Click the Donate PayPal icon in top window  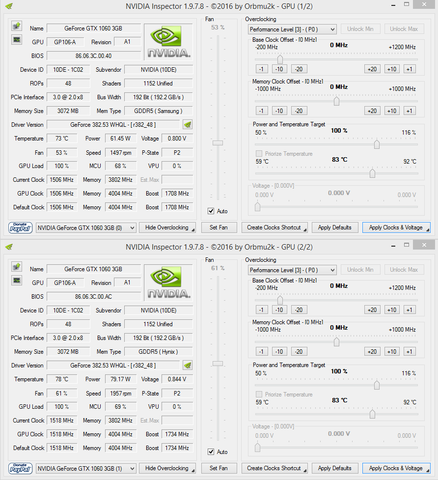20,228
